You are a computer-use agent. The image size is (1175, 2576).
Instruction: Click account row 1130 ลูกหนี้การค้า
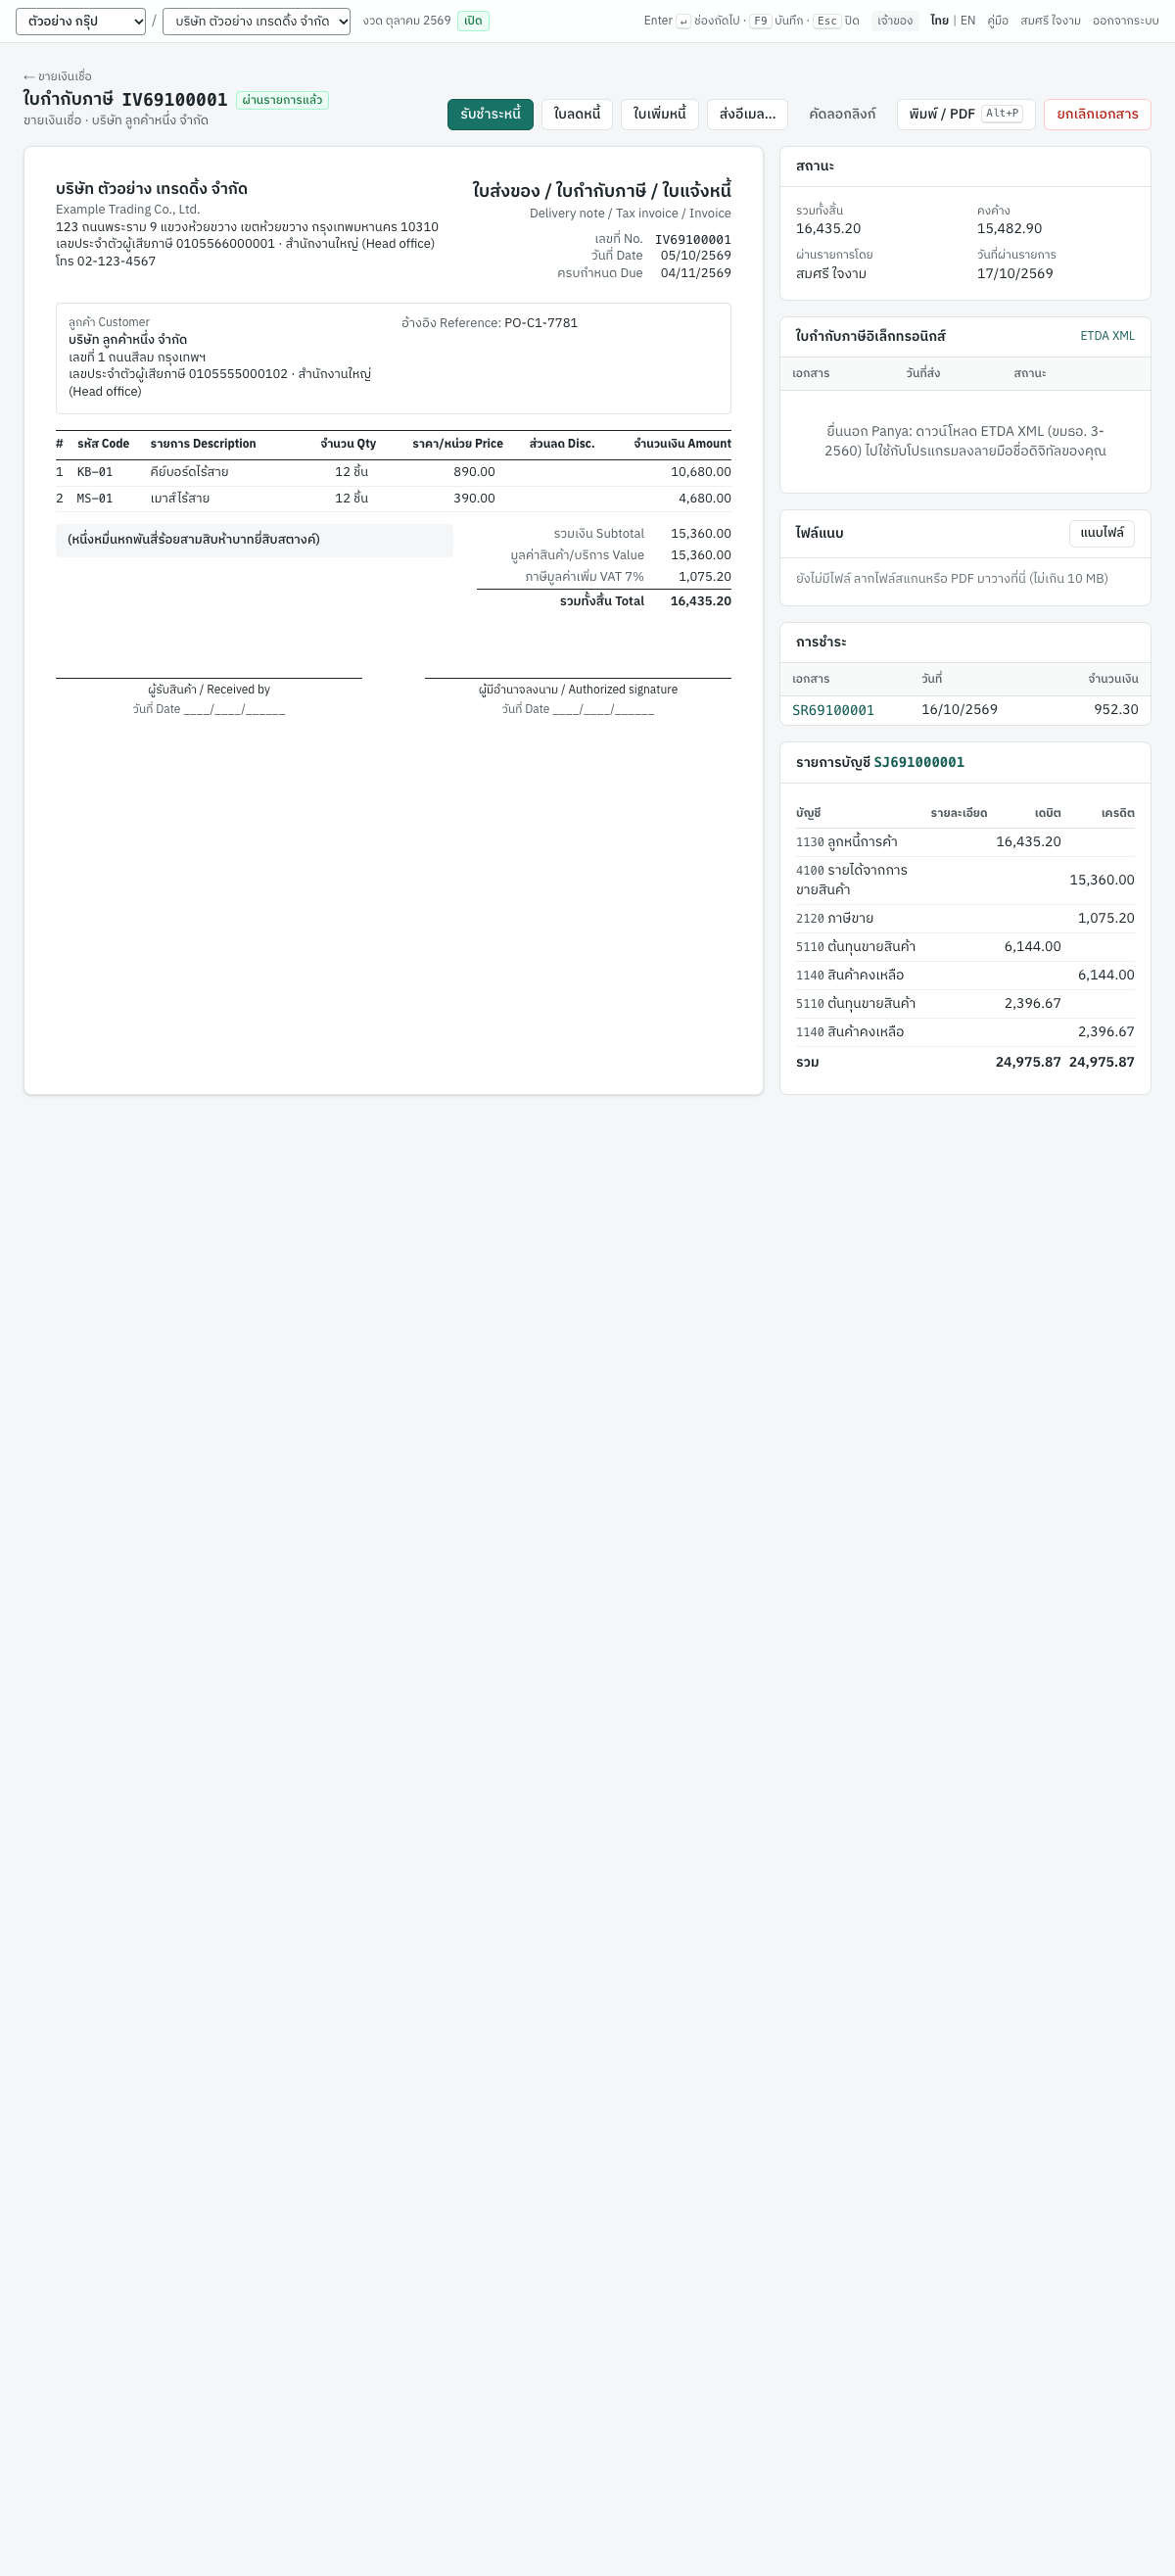[965, 842]
